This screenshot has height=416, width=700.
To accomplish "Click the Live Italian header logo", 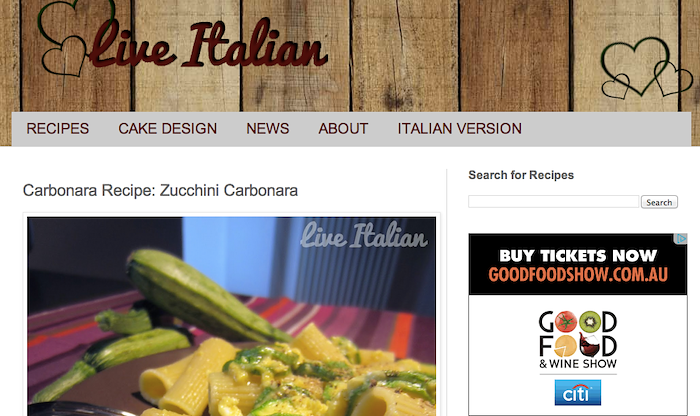I will pyautogui.click(x=210, y=45).
